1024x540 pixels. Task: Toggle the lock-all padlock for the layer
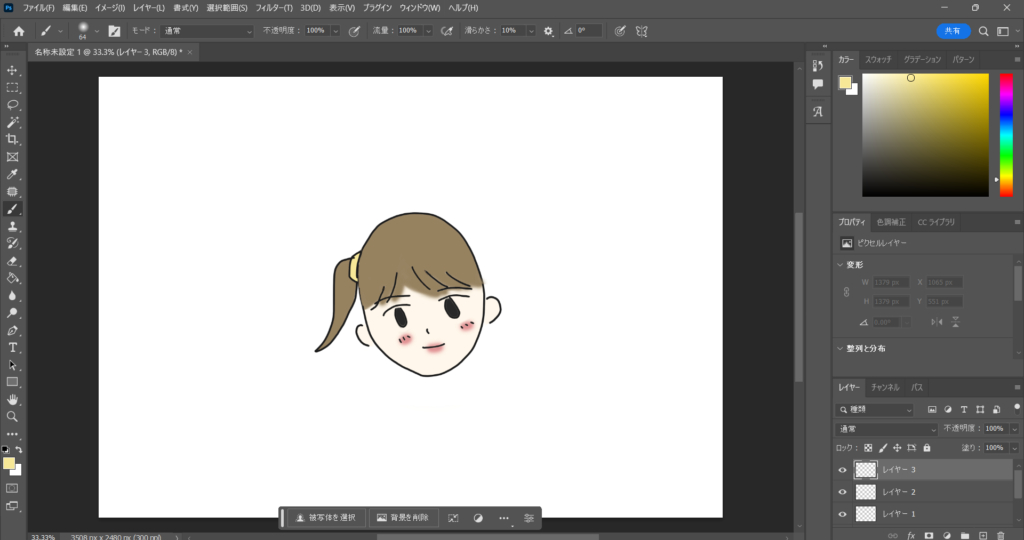click(927, 448)
